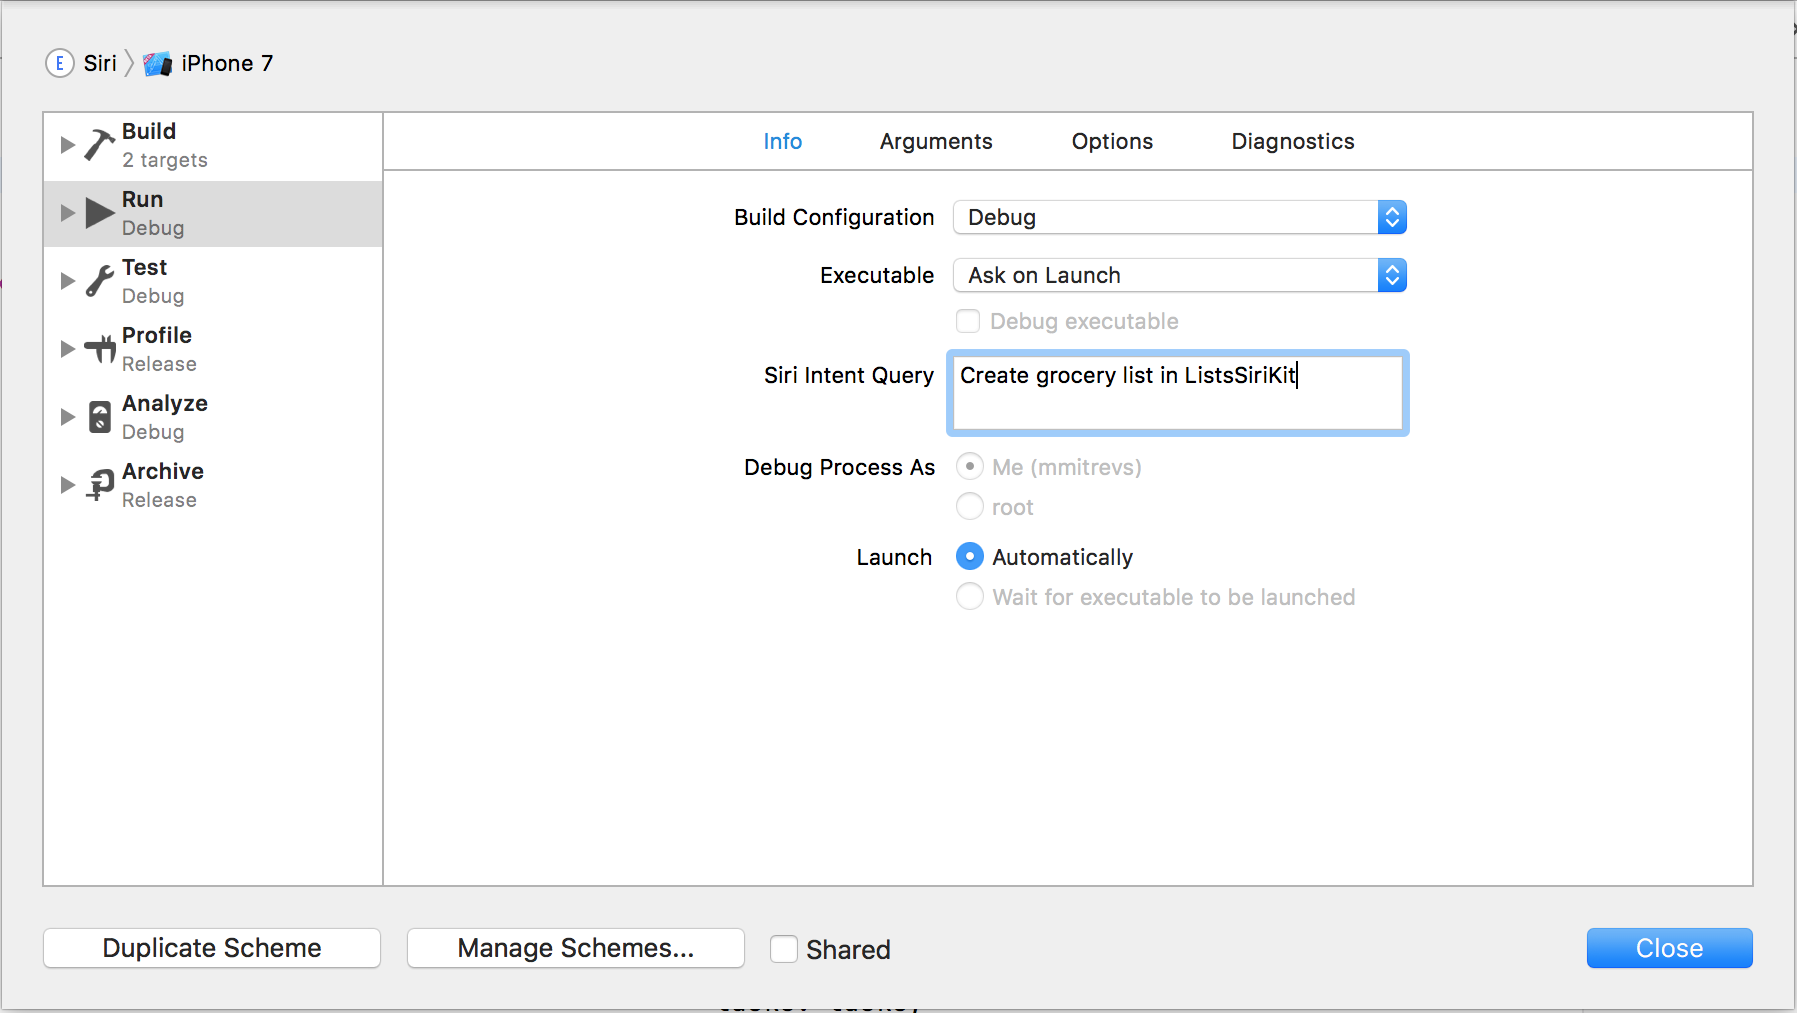Select the Profile instrument icon
Screen dimensions: 1797x1013
[99, 349]
